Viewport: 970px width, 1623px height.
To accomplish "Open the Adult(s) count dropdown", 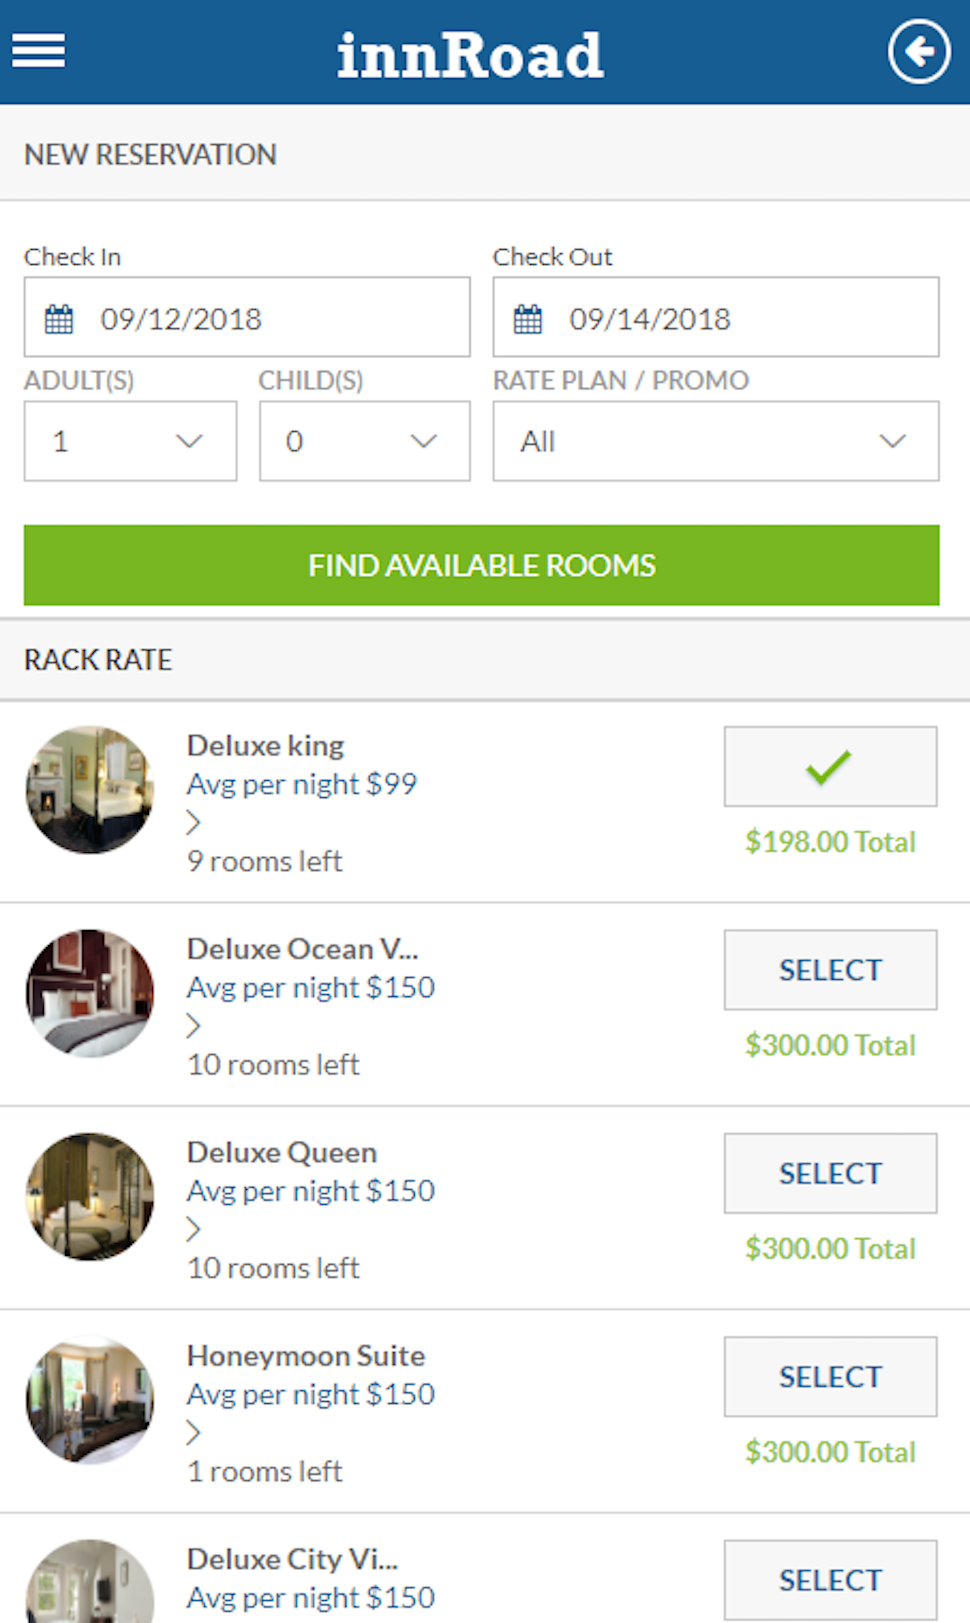I will pyautogui.click(x=130, y=441).
